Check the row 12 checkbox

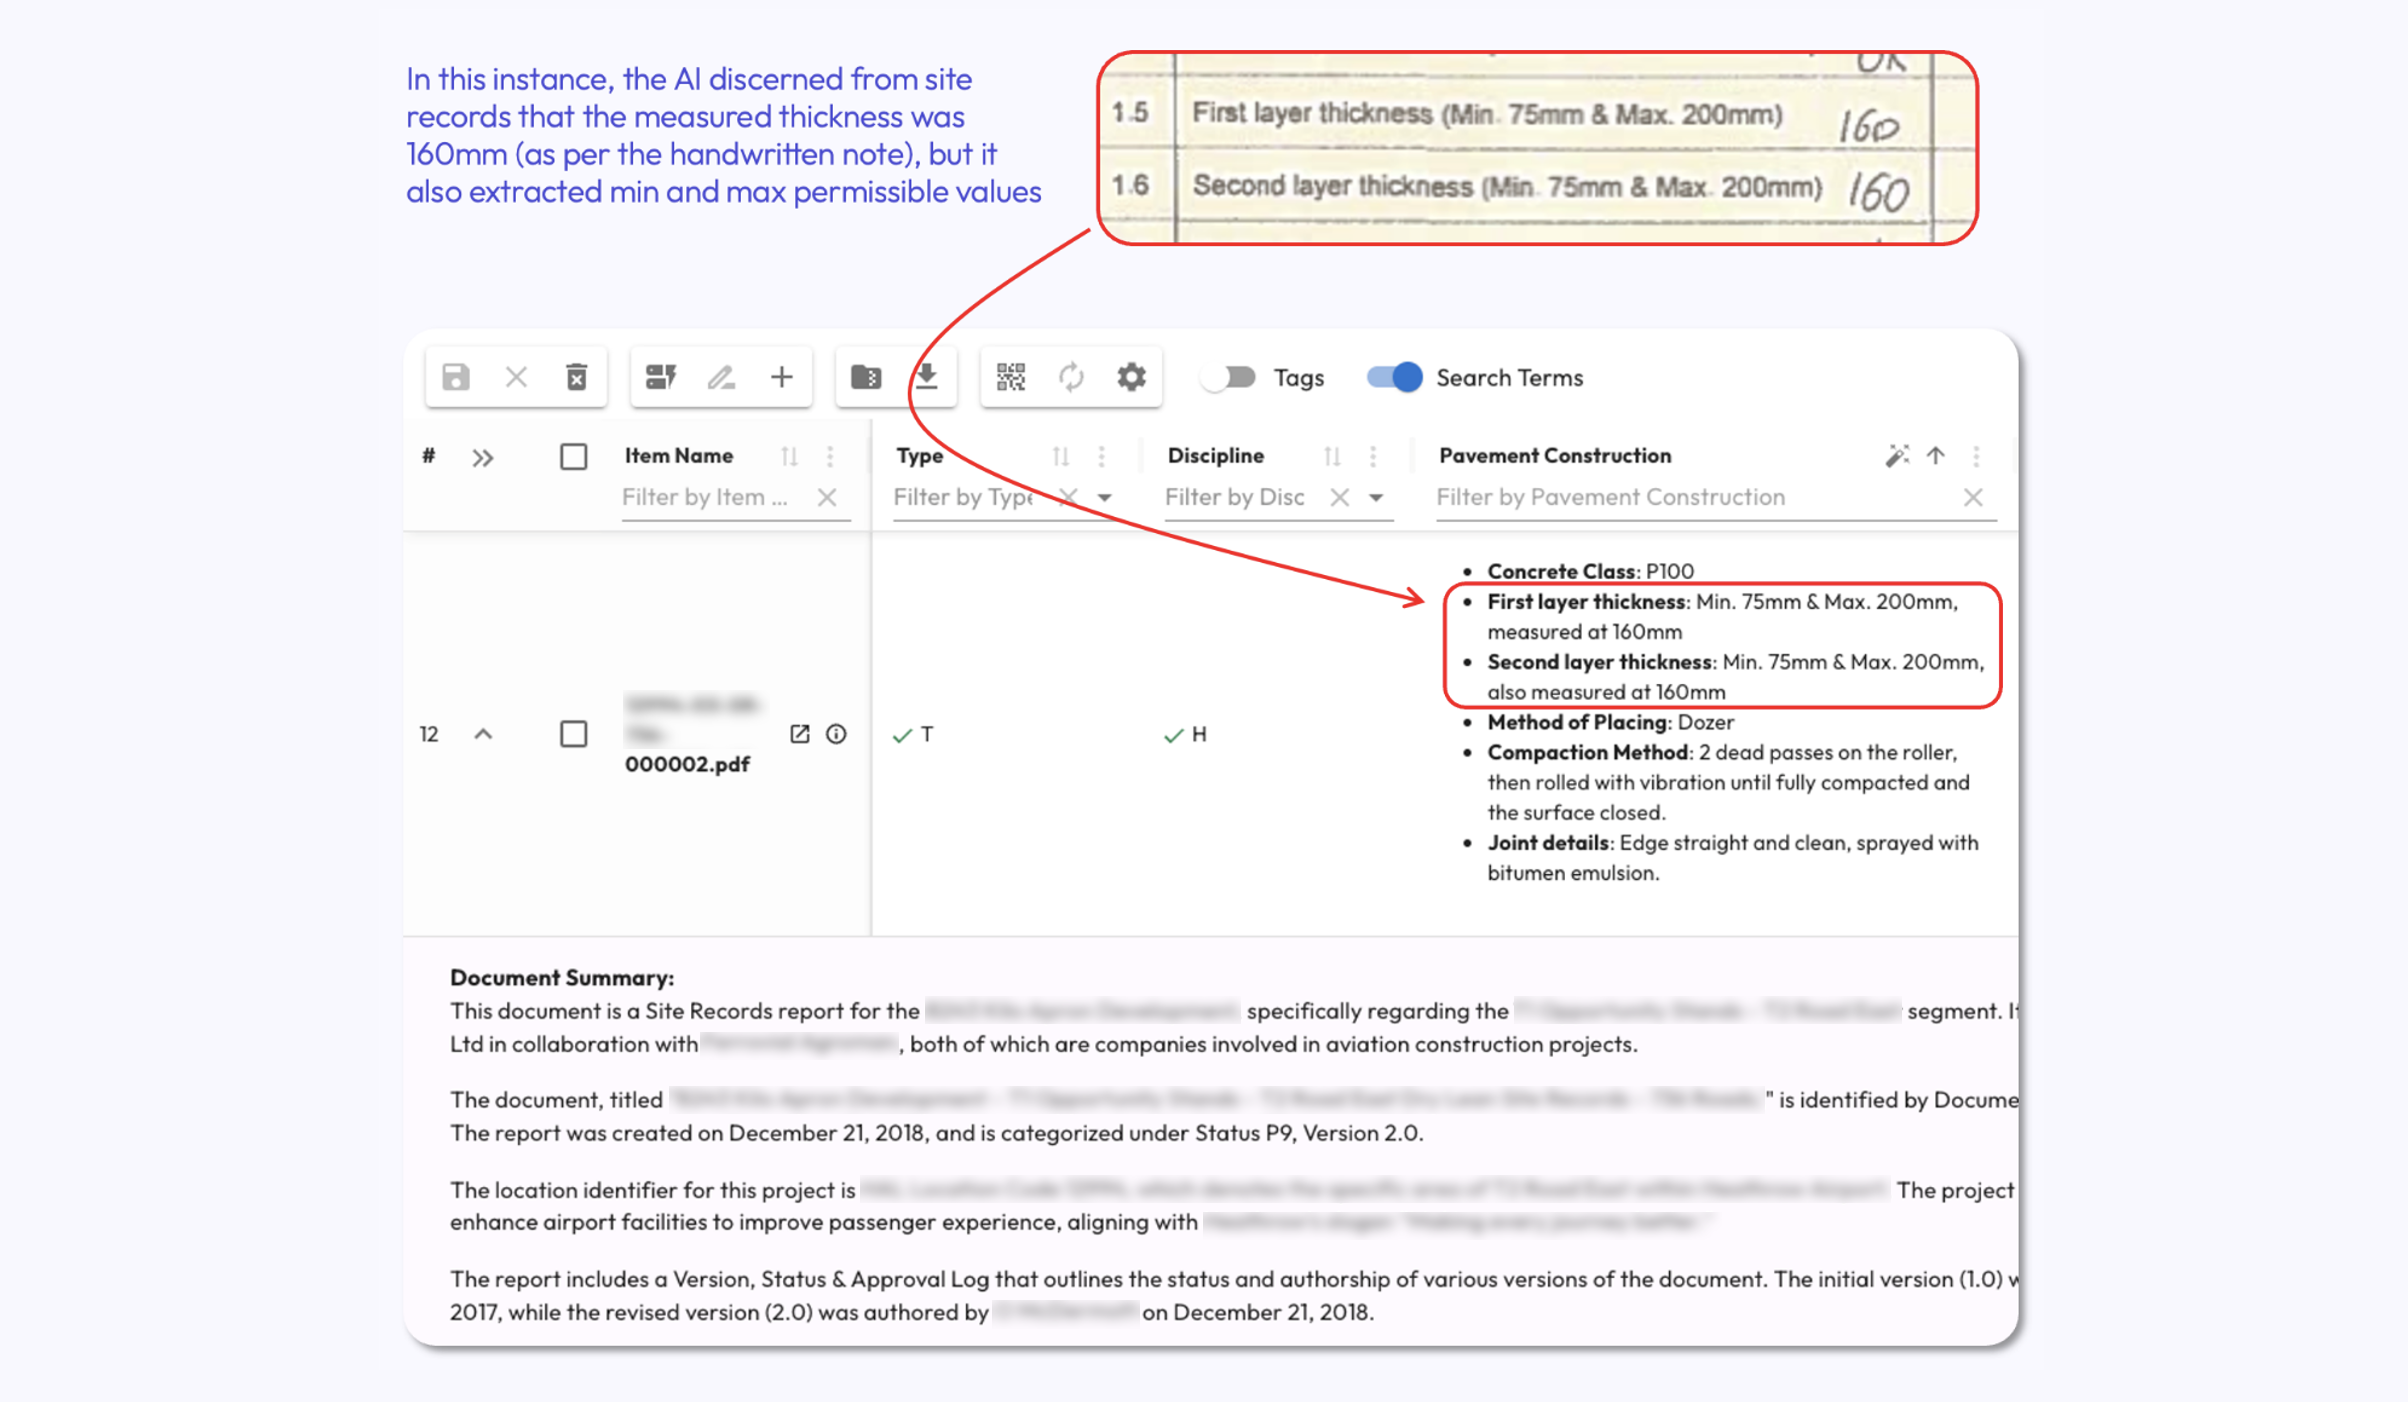coord(573,734)
